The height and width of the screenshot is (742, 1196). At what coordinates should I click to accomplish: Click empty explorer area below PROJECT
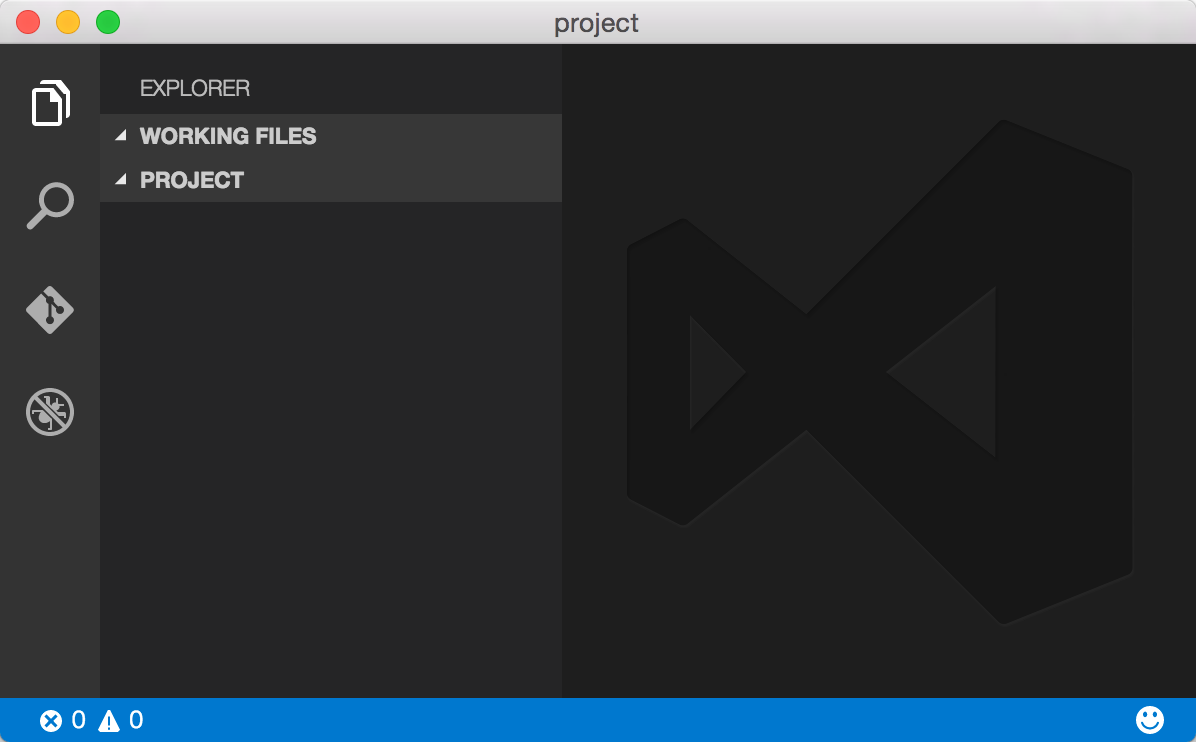click(330, 450)
